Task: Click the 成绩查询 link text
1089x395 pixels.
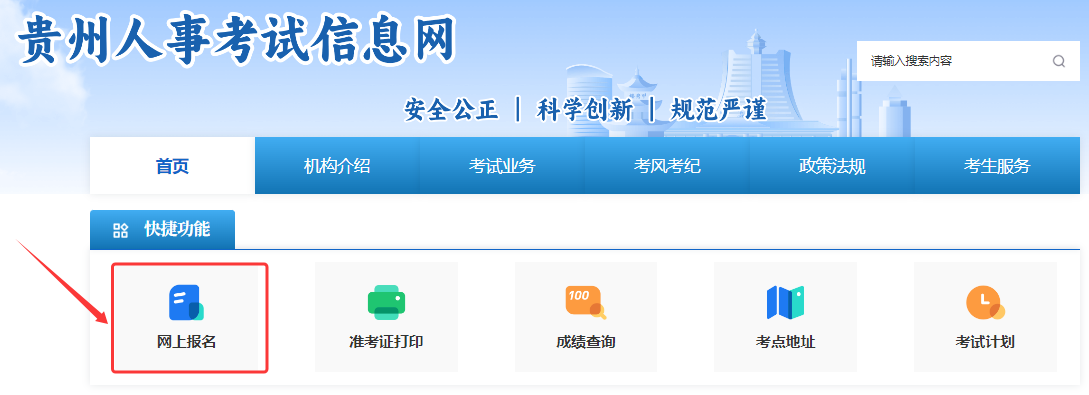Action: 585,342
